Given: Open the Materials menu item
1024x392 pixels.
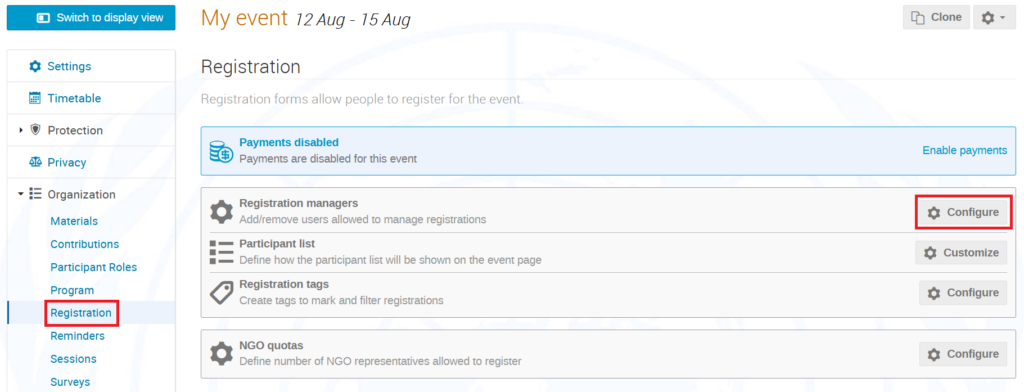Looking at the screenshot, I should pyautogui.click(x=74, y=221).
